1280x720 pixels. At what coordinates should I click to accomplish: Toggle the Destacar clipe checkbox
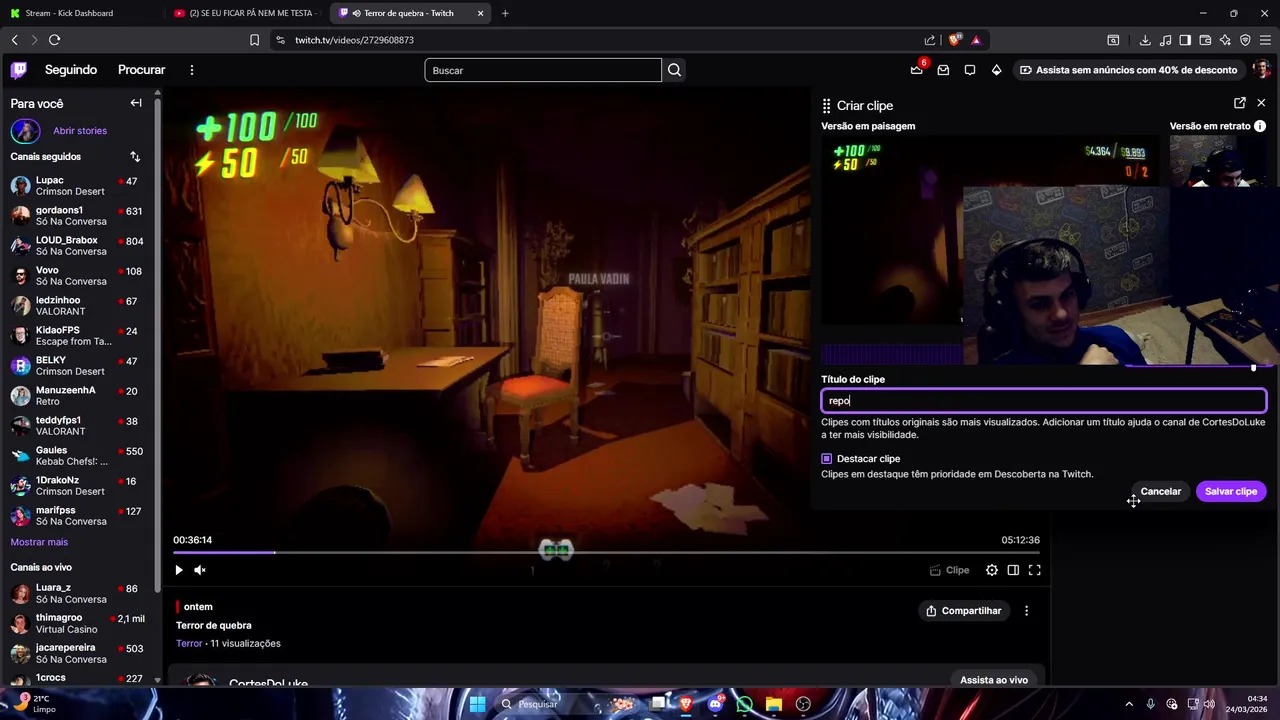point(827,459)
